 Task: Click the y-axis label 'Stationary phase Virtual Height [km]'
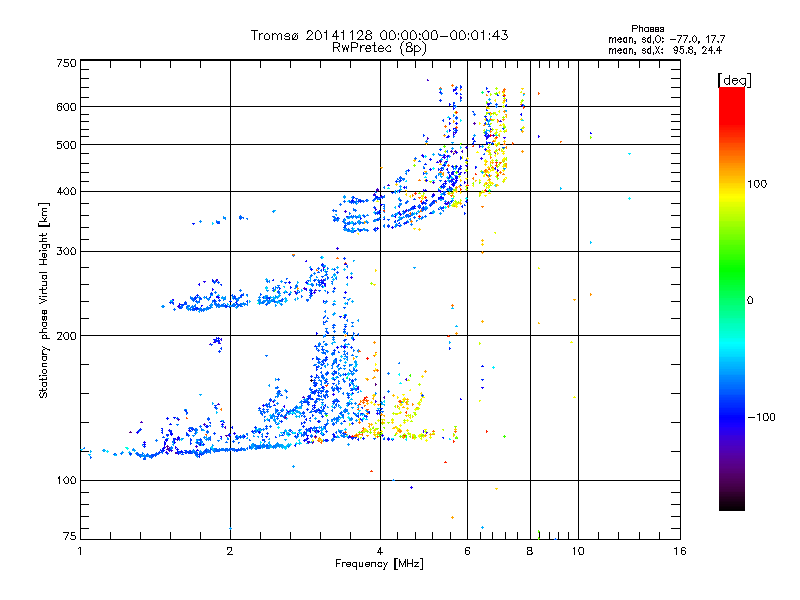pyautogui.click(x=44, y=301)
